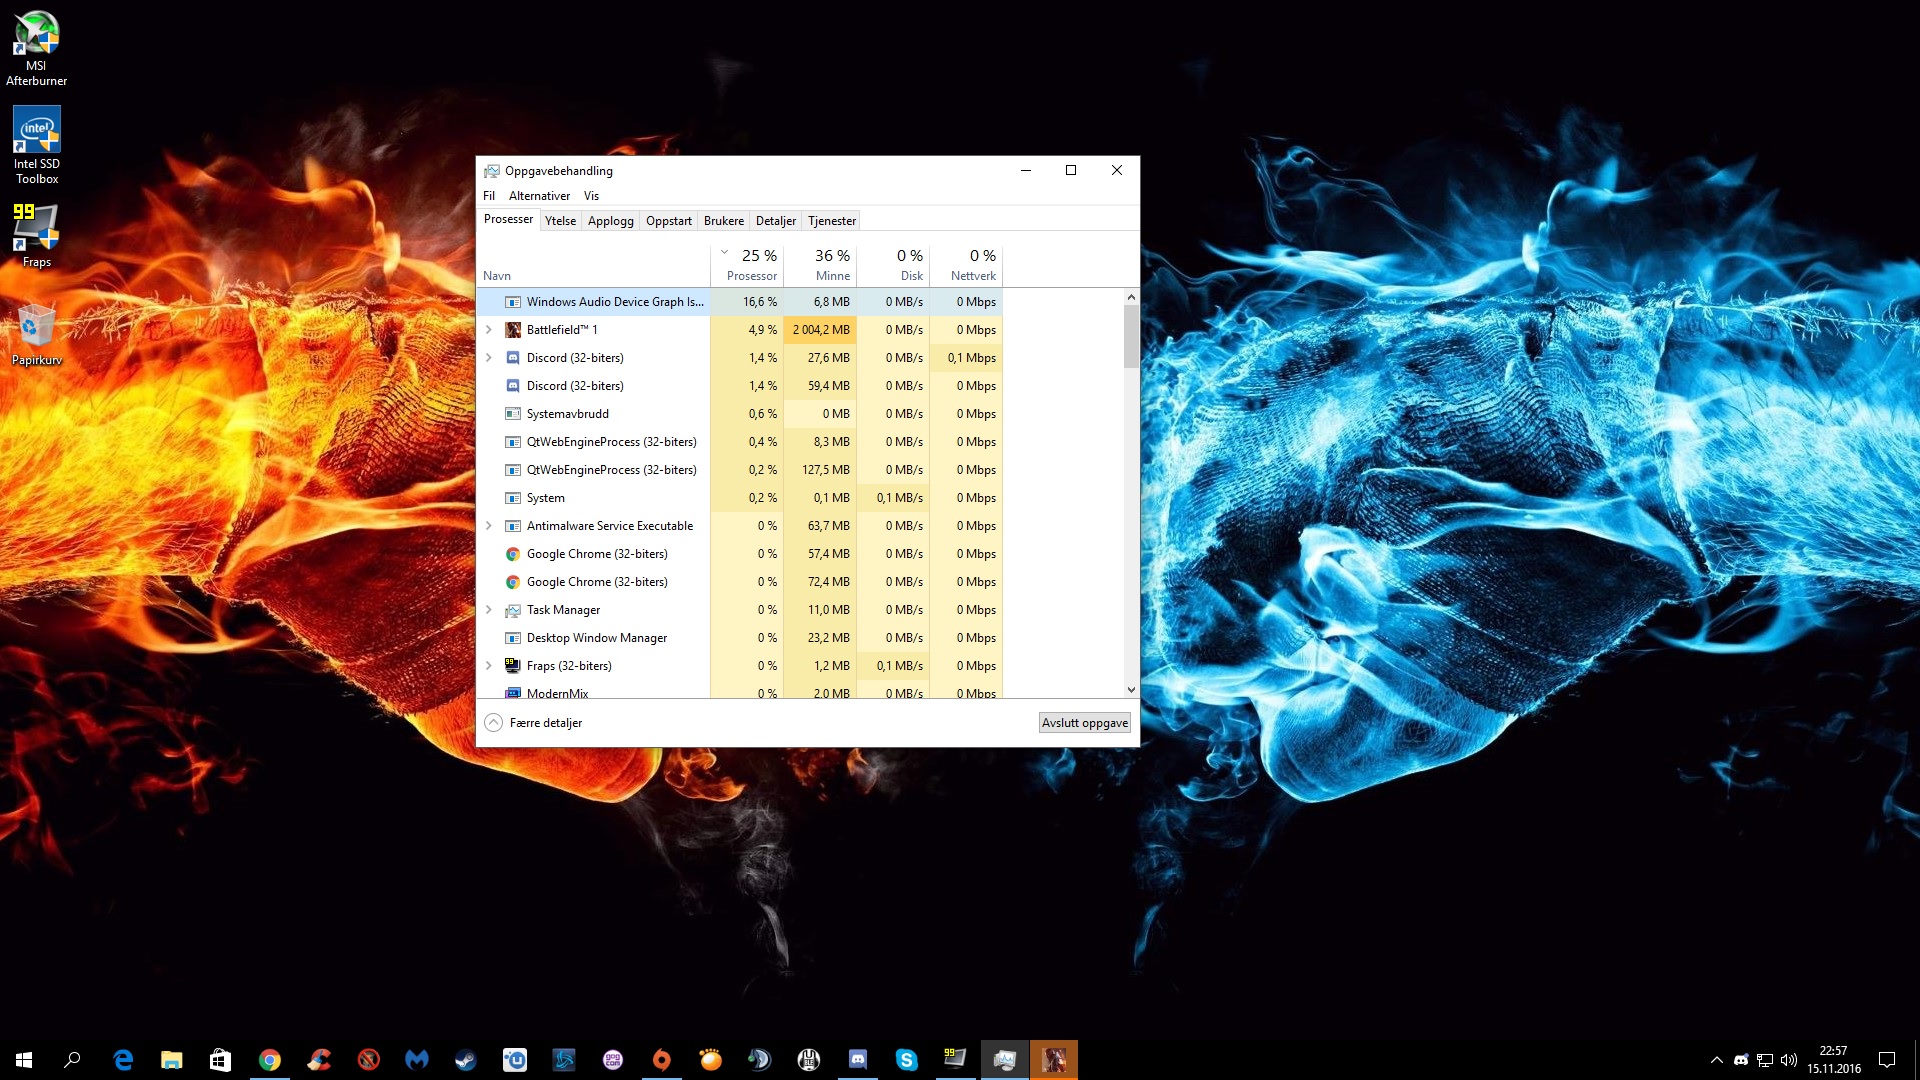Open Steam from the taskbar
Screen dimensions: 1920x1080
[x=466, y=1060]
